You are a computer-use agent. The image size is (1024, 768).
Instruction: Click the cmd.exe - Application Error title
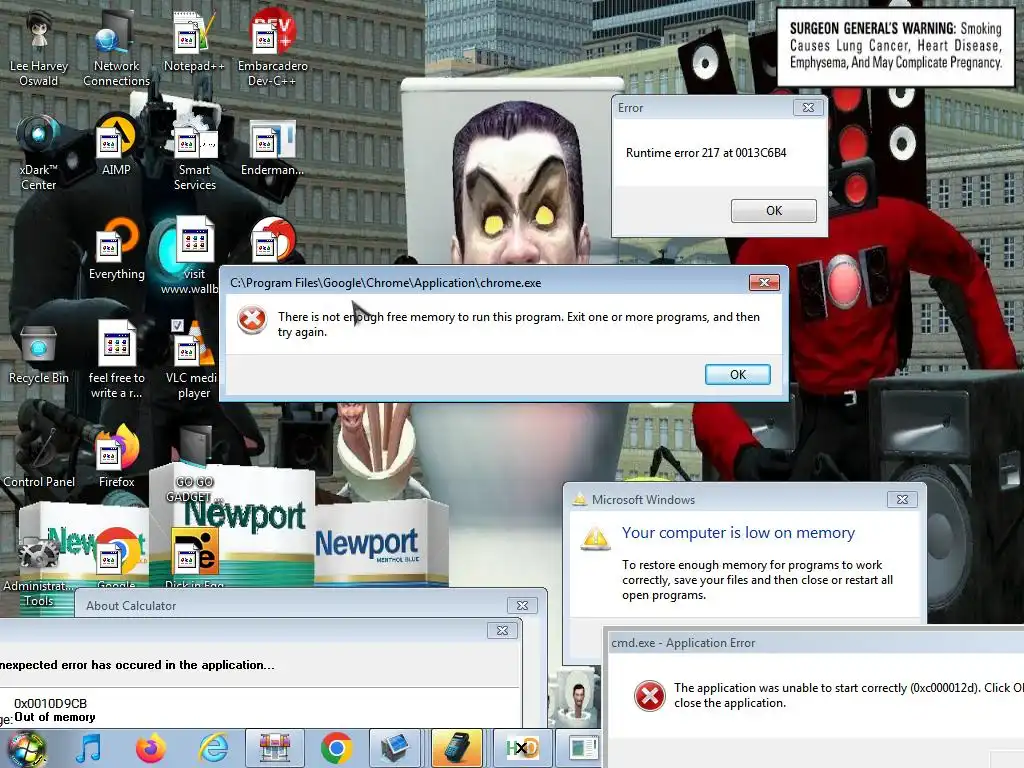coord(683,643)
